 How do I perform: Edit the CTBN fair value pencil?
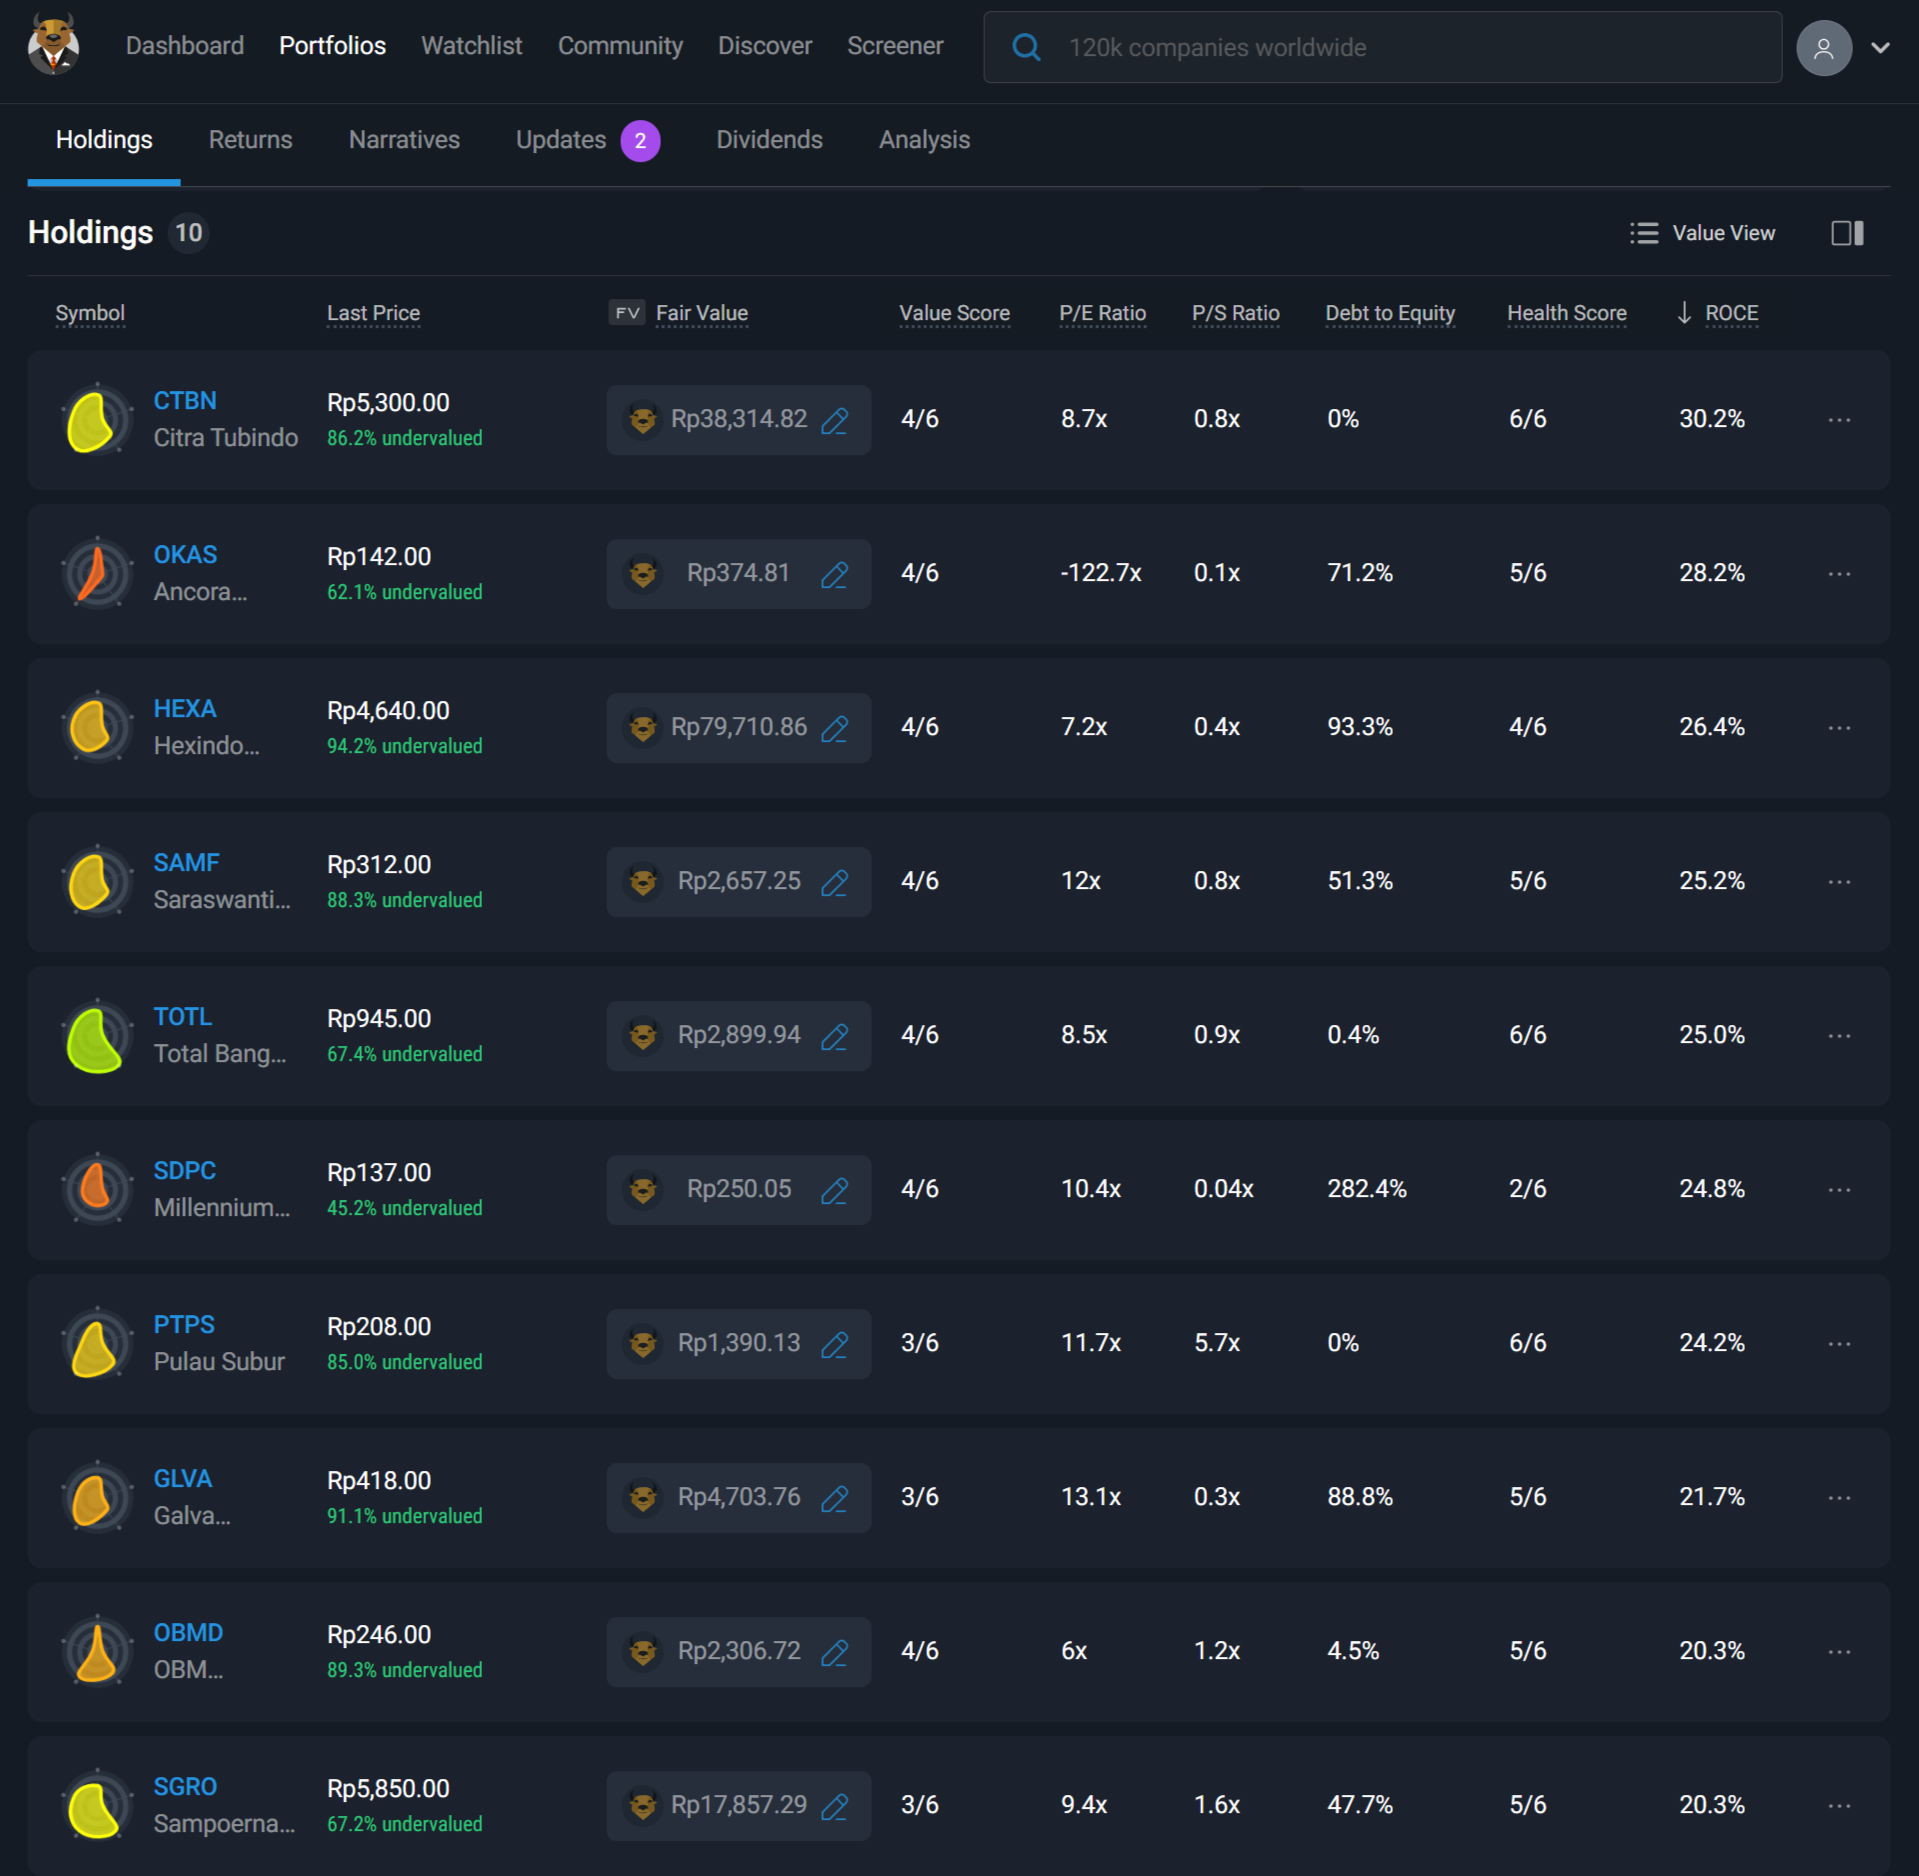(835, 420)
